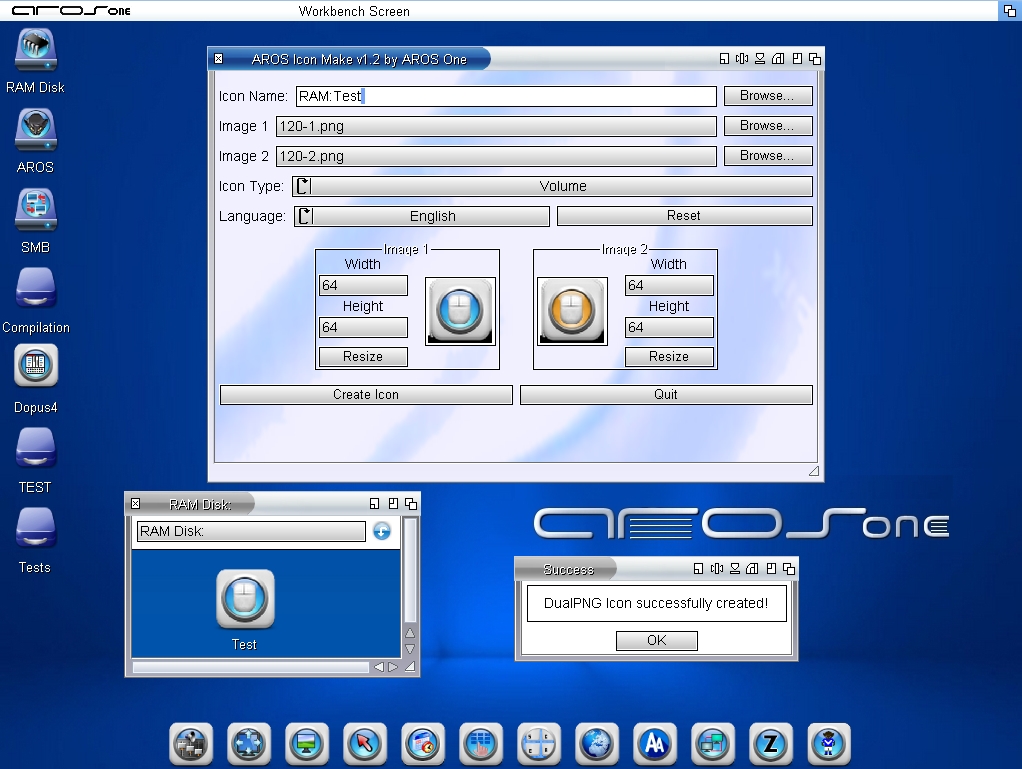Focus the Icon Name input field

point(506,96)
